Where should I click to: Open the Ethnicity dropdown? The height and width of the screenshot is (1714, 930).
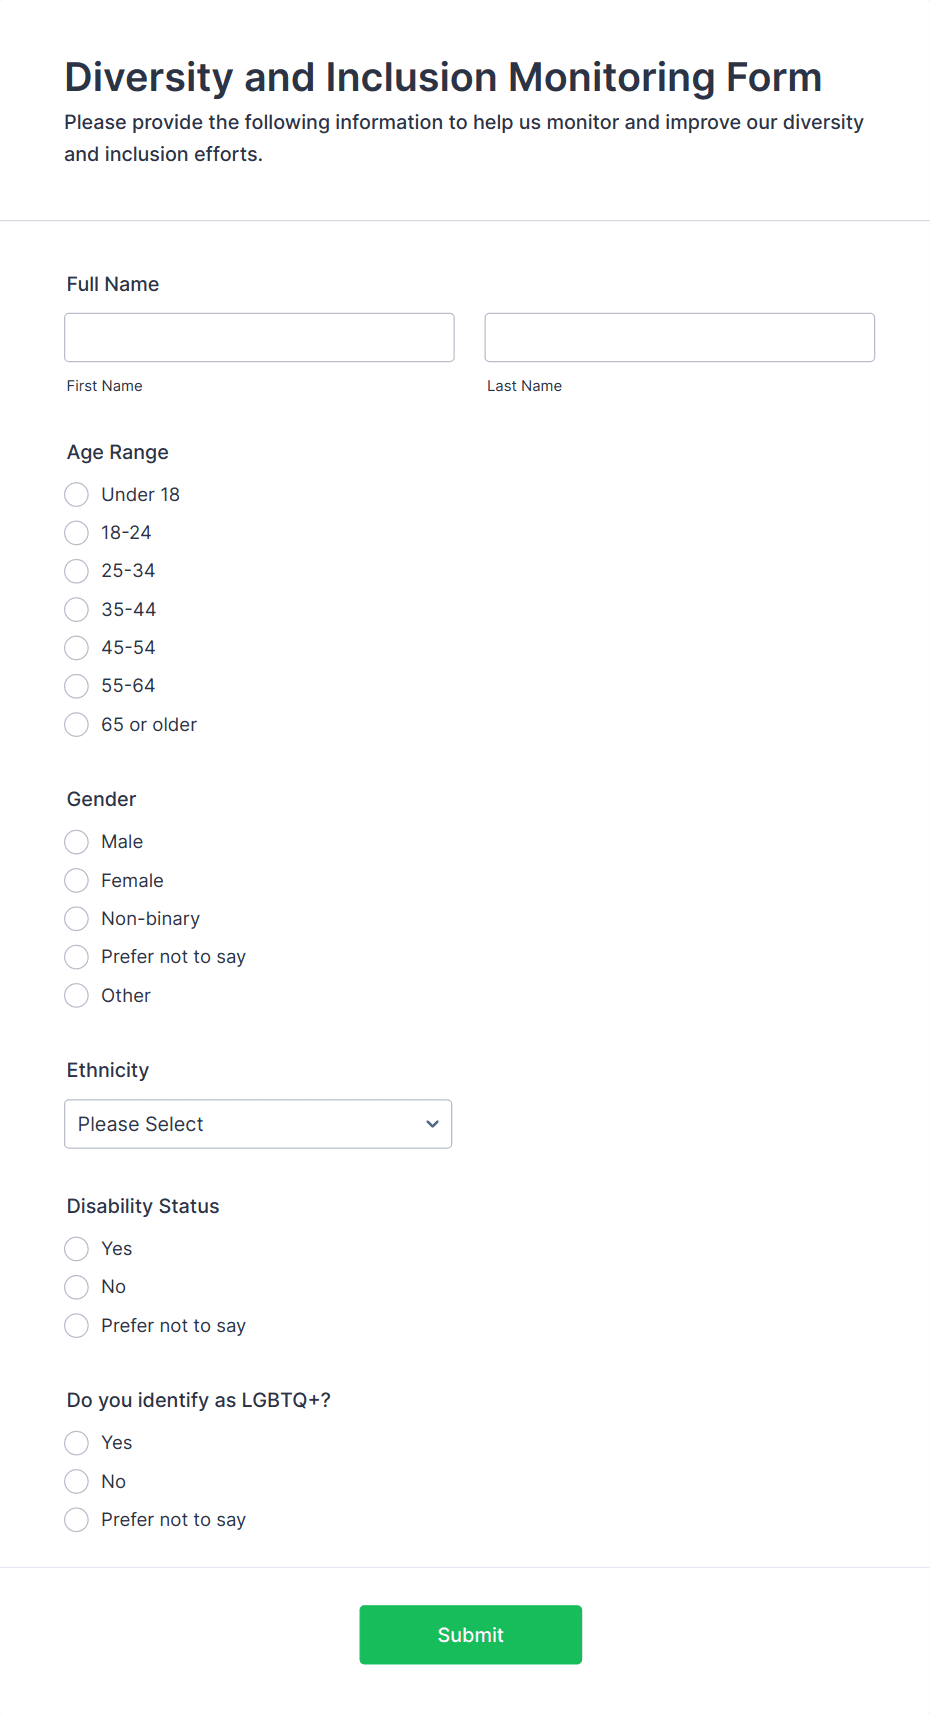258,1124
